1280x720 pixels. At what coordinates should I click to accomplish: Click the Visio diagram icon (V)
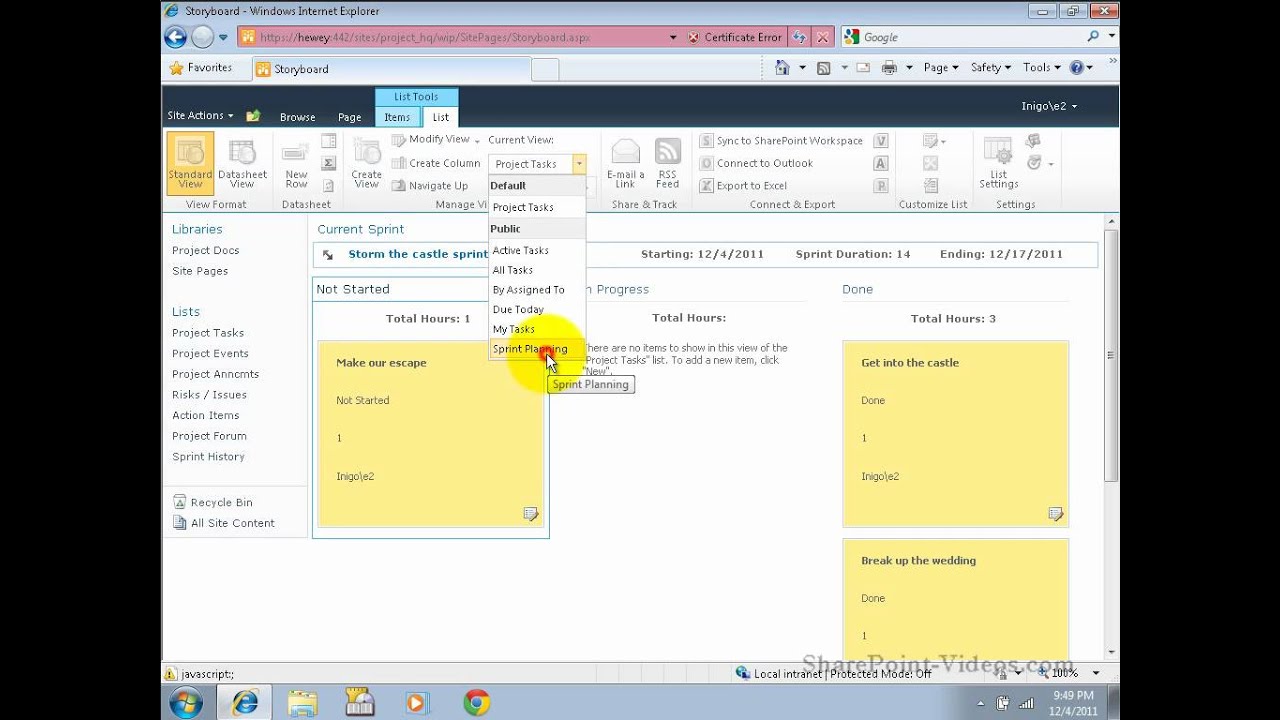[881, 141]
